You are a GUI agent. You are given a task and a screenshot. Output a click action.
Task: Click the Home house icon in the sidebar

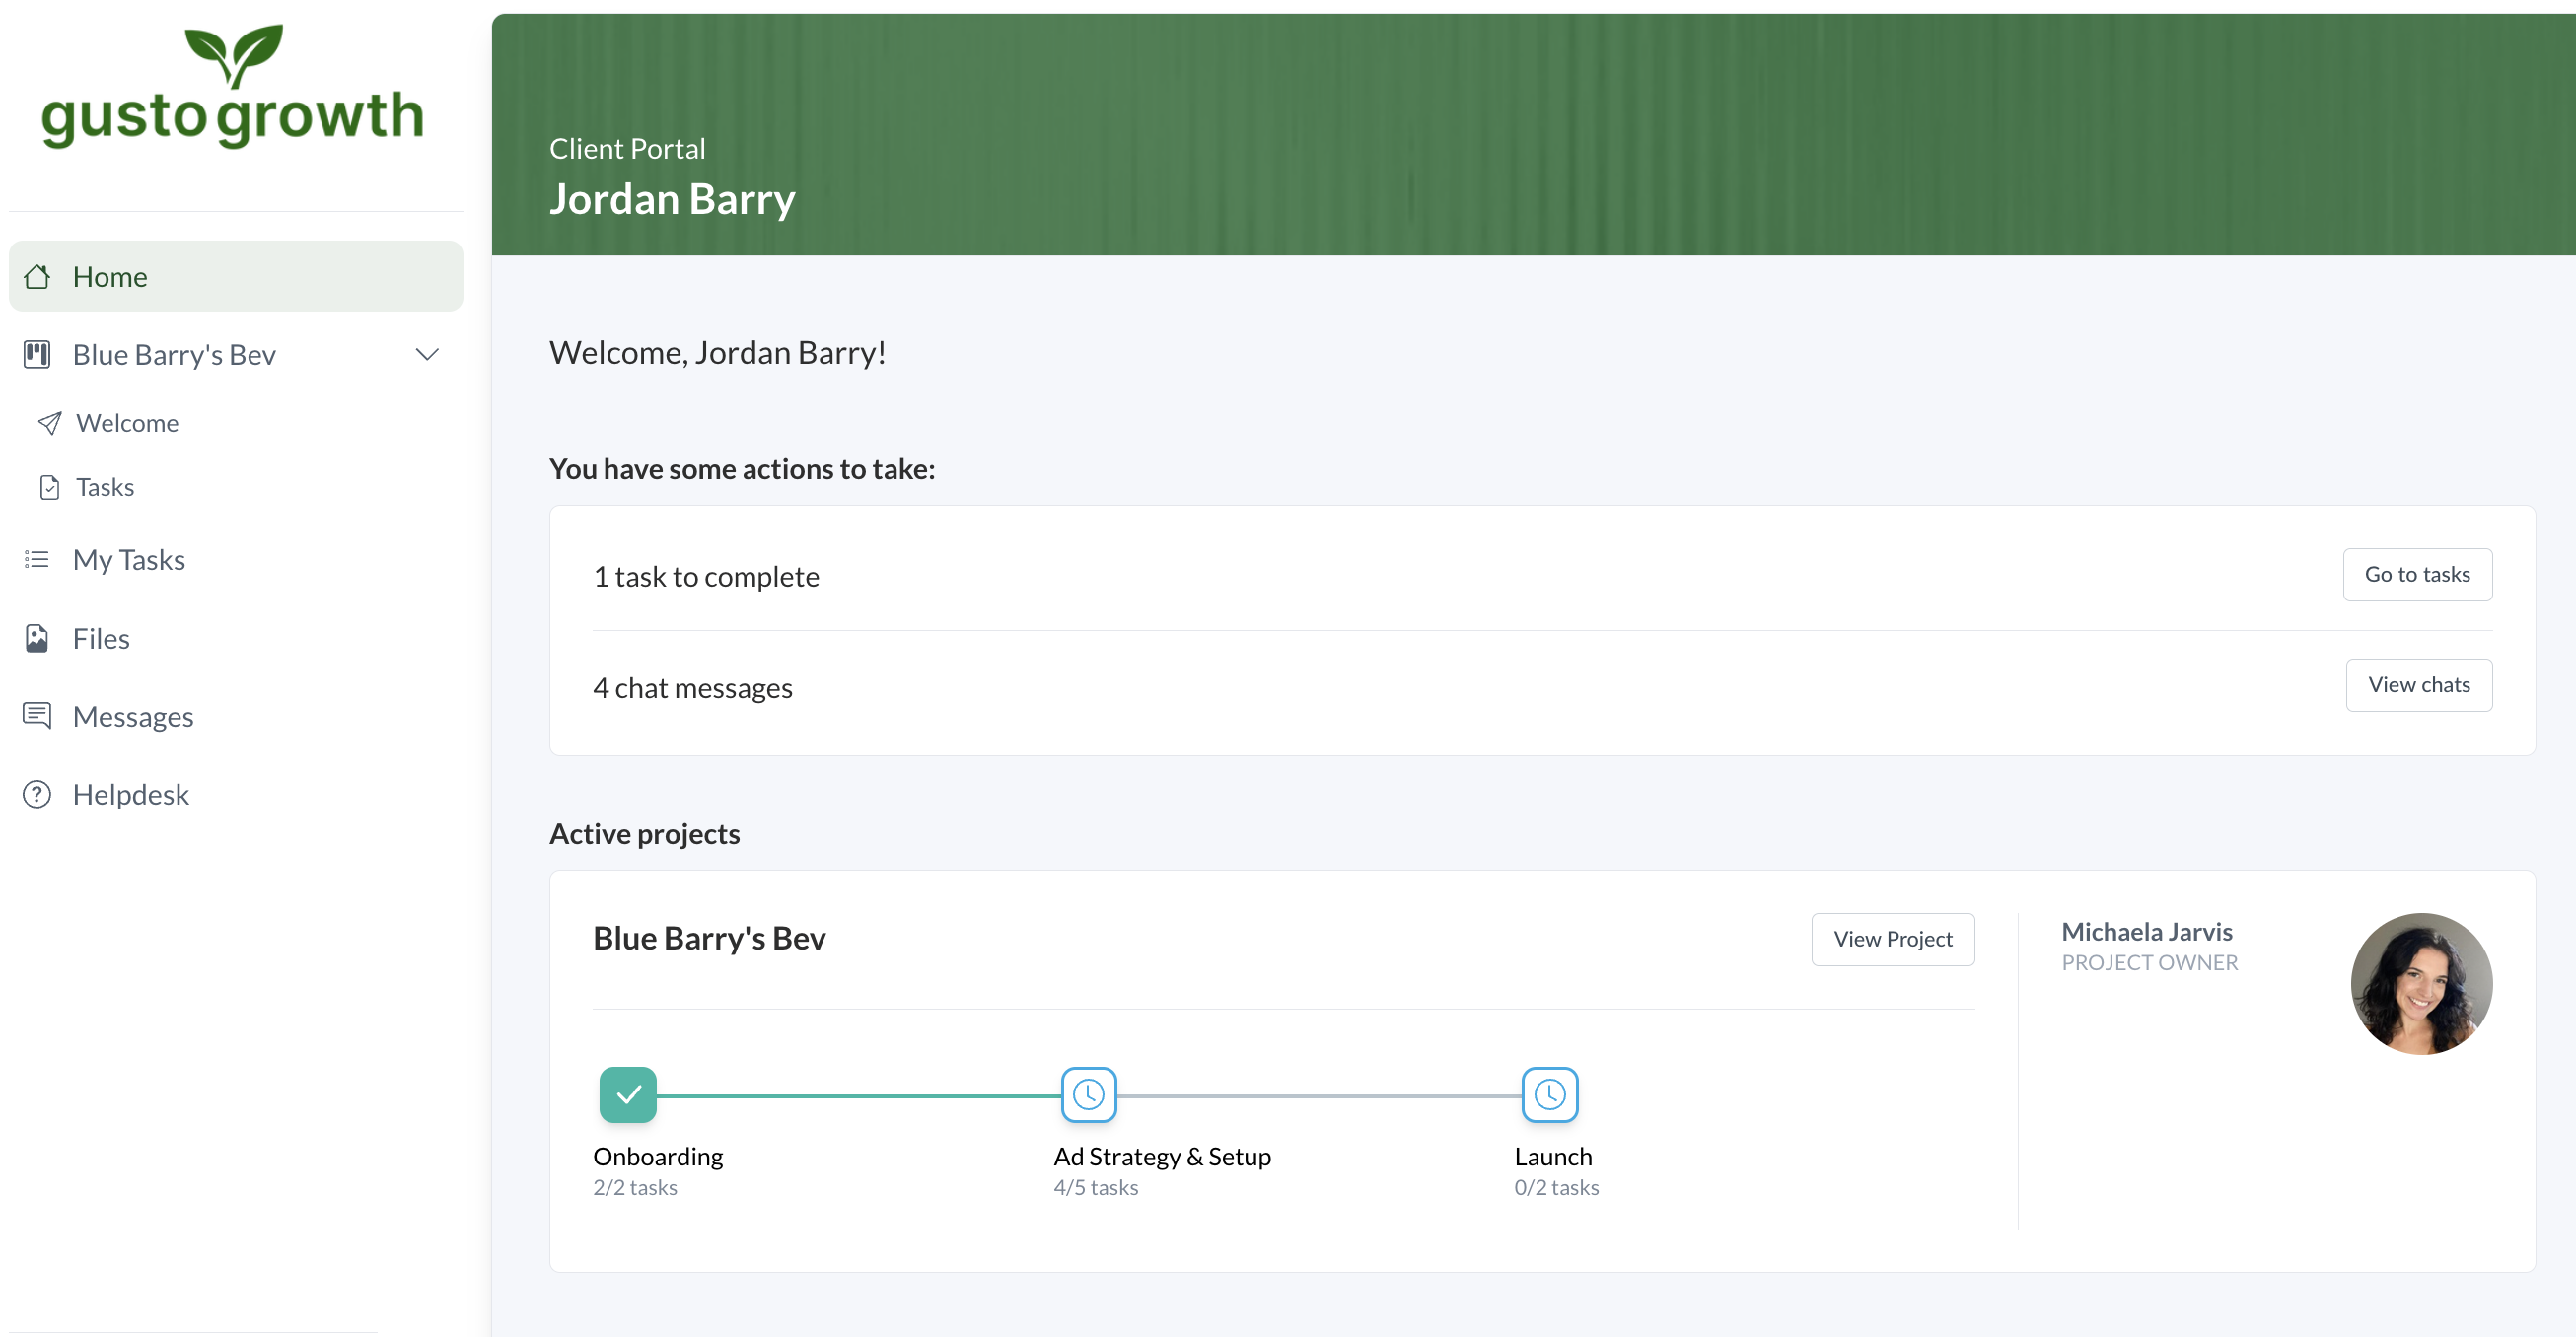click(37, 277)
